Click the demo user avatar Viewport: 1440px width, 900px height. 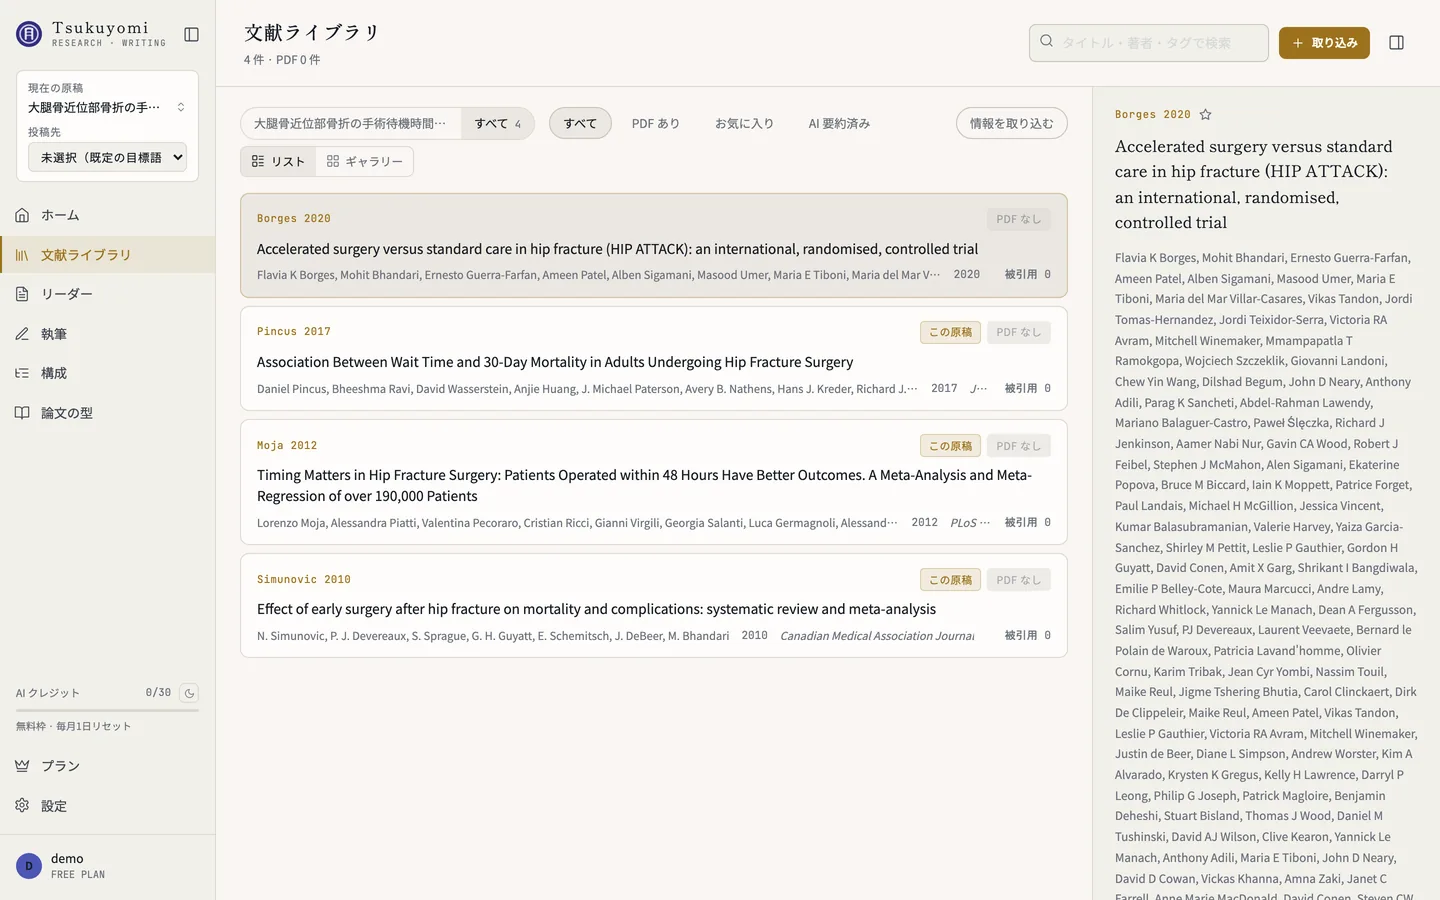pyautogui.click(x=29, y=866)
